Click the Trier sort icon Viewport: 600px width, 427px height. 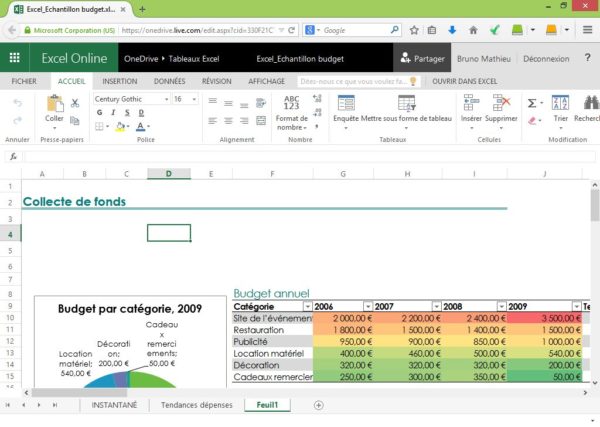560,103
